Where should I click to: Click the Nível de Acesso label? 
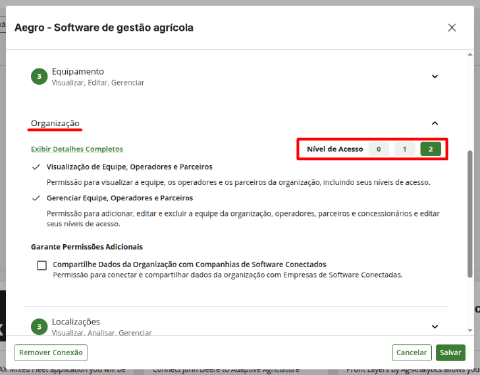pos(335,149)
